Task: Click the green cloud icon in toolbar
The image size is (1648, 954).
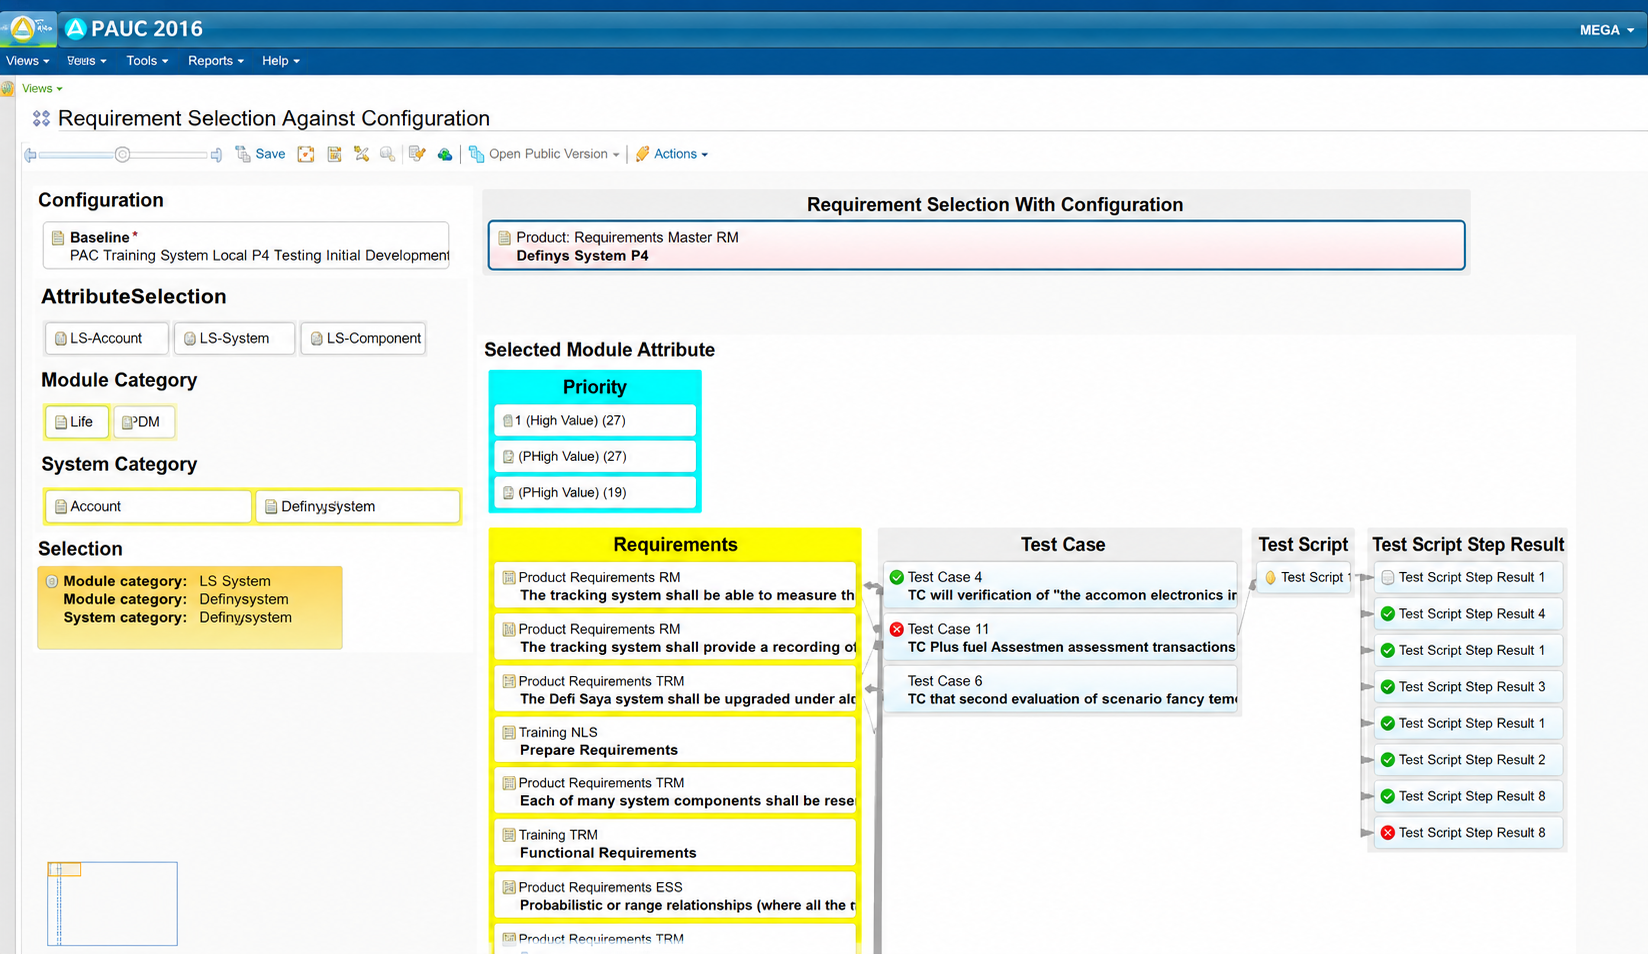Action: pyautogui.click(x=445, y=154)
